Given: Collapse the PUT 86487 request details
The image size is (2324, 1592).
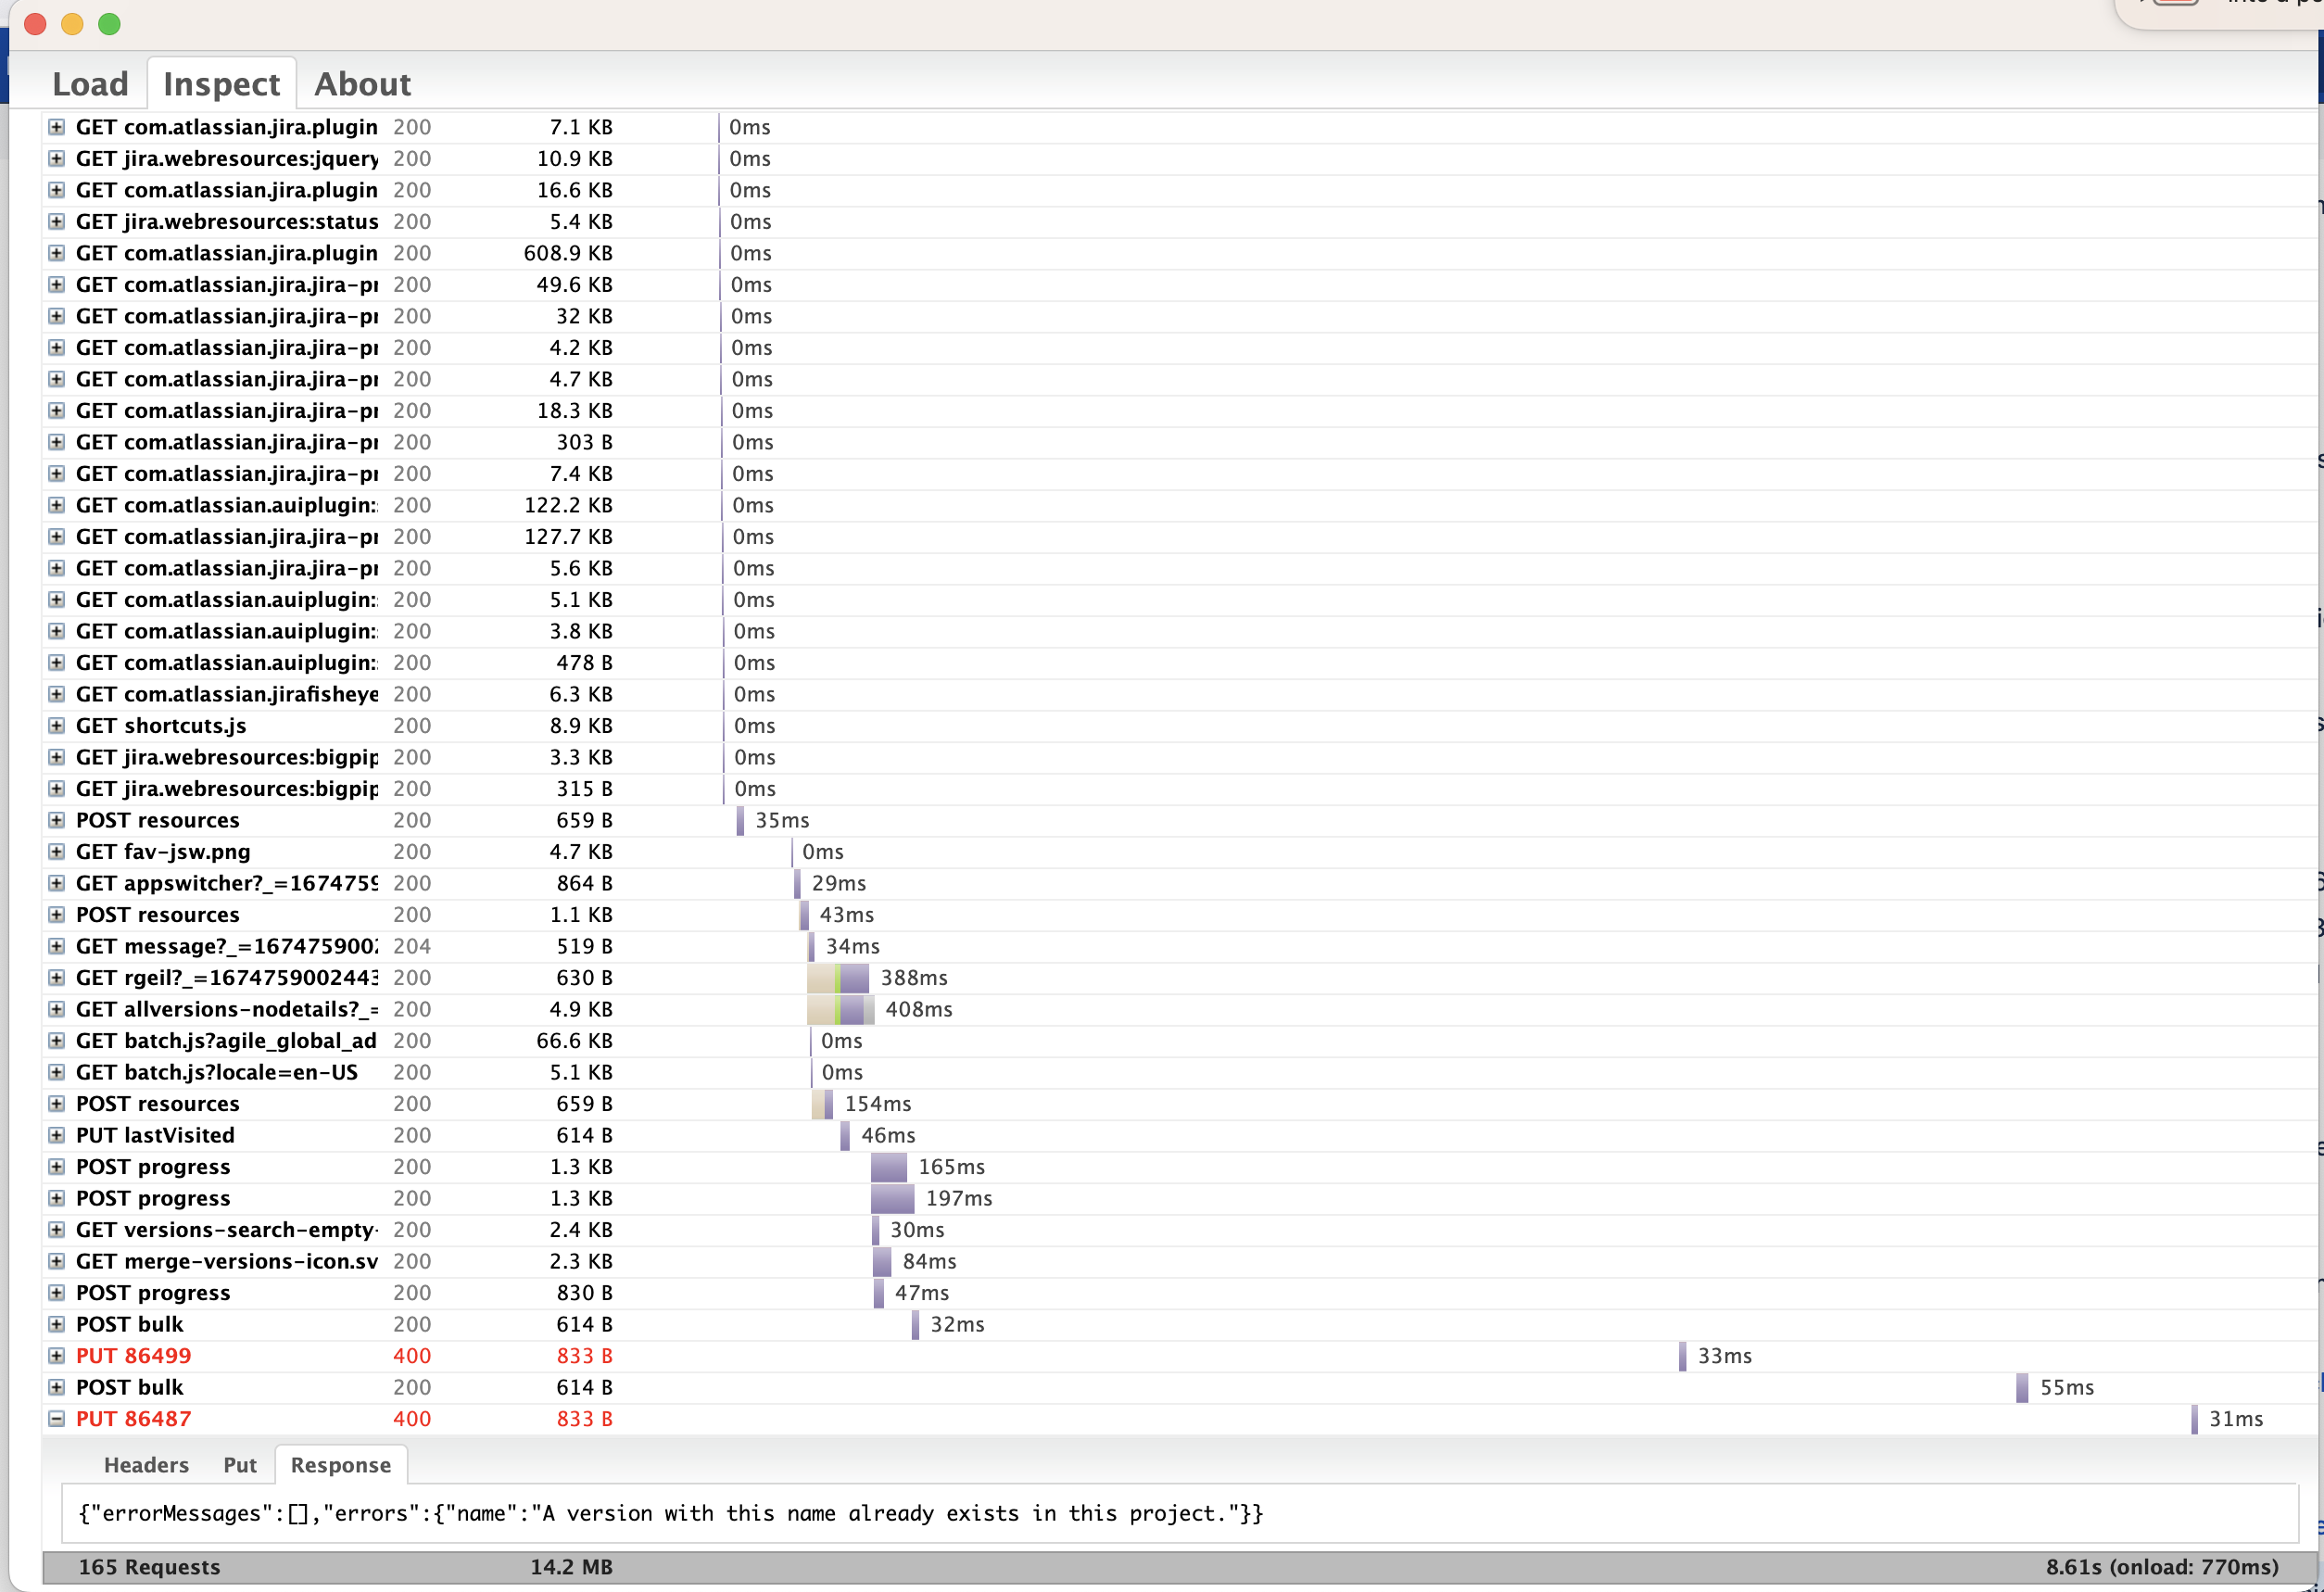Looking at the screenshot, I should click(x=57, y=1419).
